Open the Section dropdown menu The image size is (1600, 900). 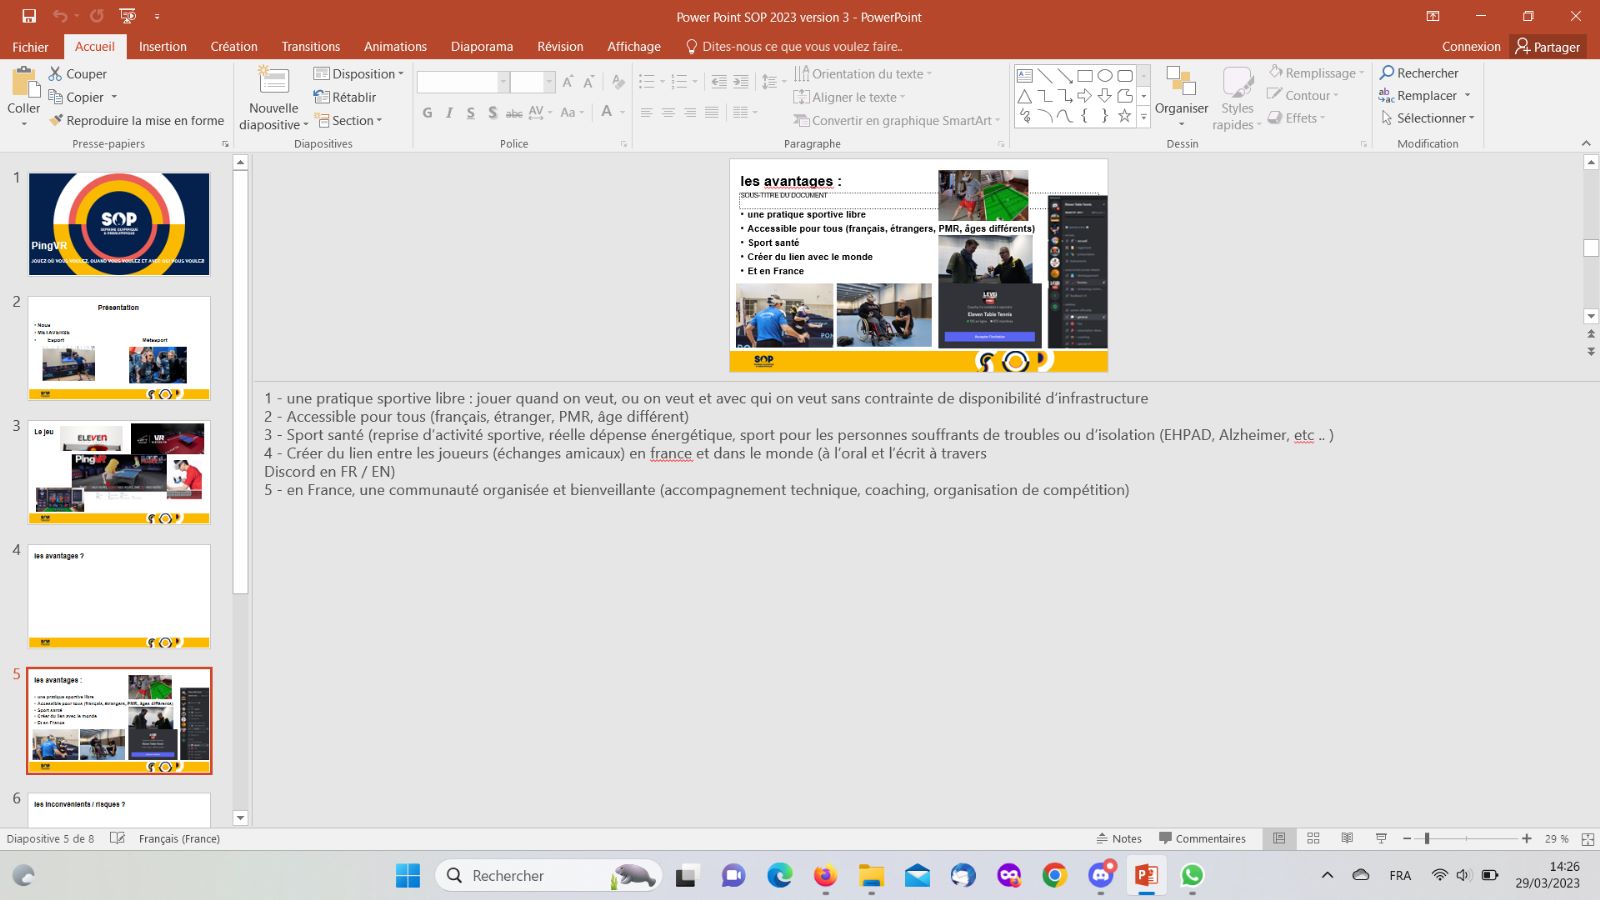point(350,121)
